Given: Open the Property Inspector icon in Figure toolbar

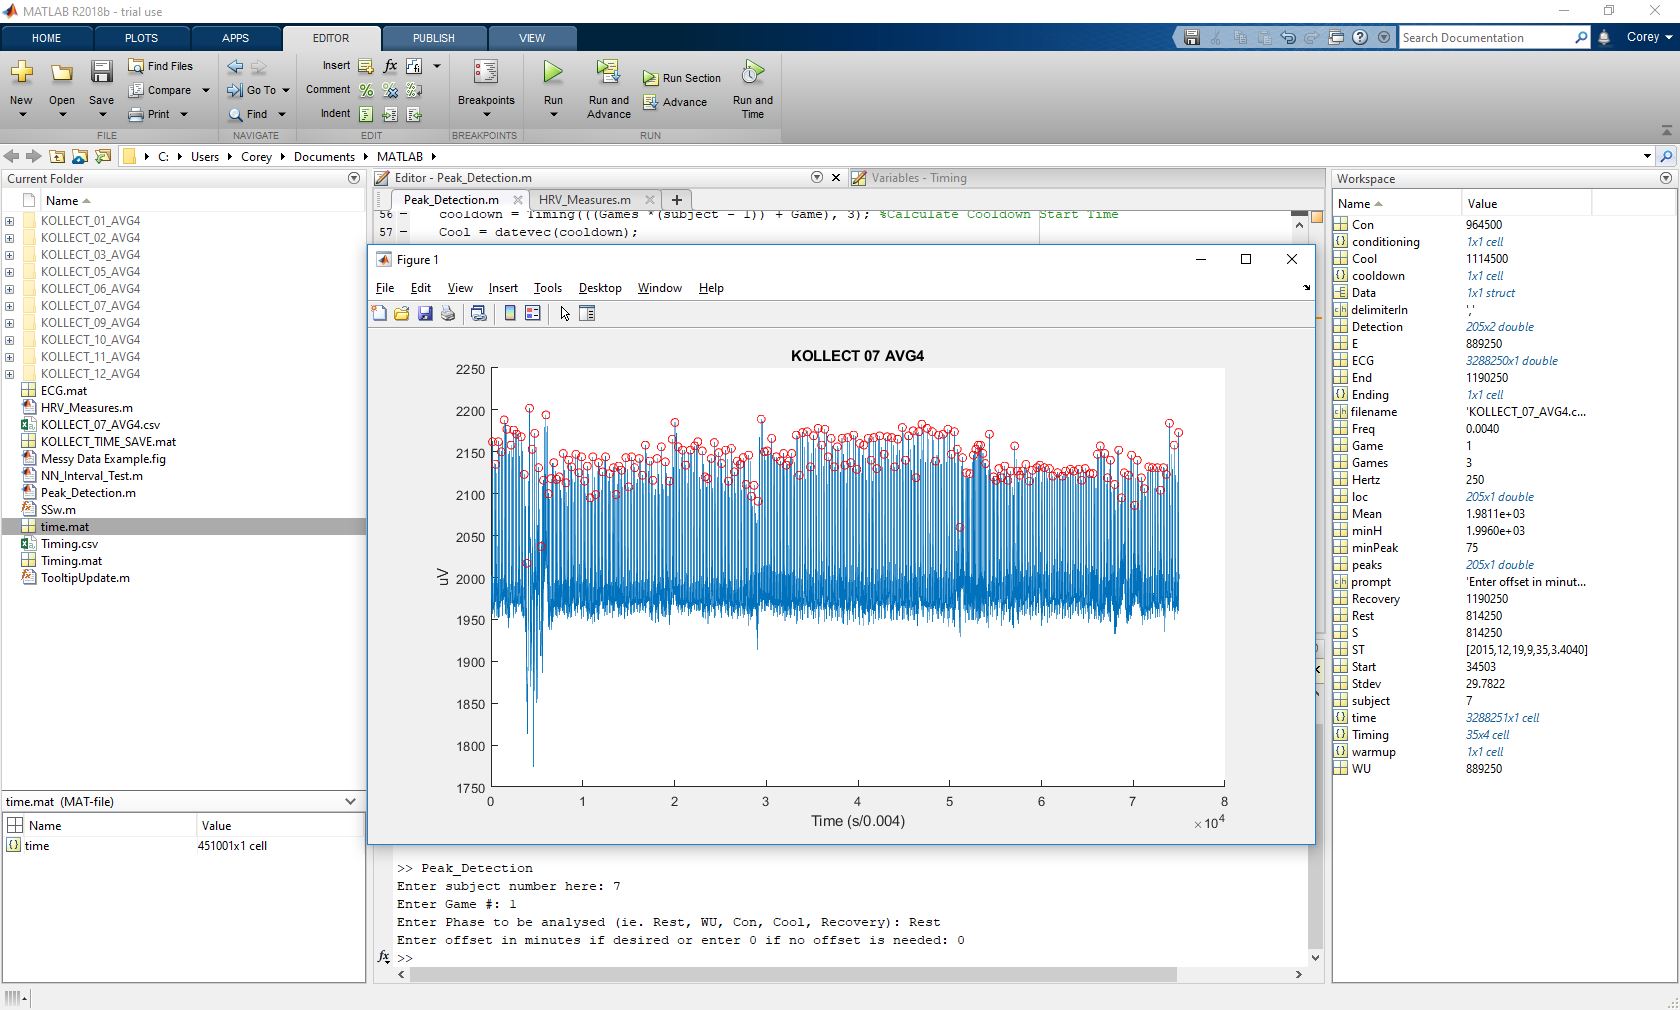Looking at the screenshot, I should pyautogui.click(x=587, y=314).
